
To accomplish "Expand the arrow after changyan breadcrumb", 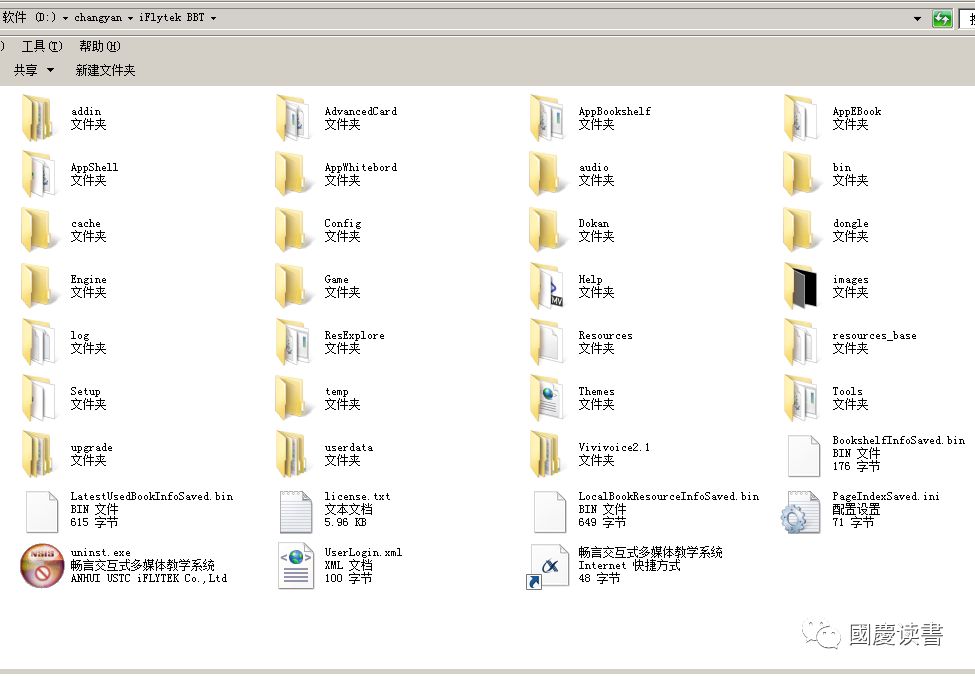I will pyautogui.click(x=131, y=18).
